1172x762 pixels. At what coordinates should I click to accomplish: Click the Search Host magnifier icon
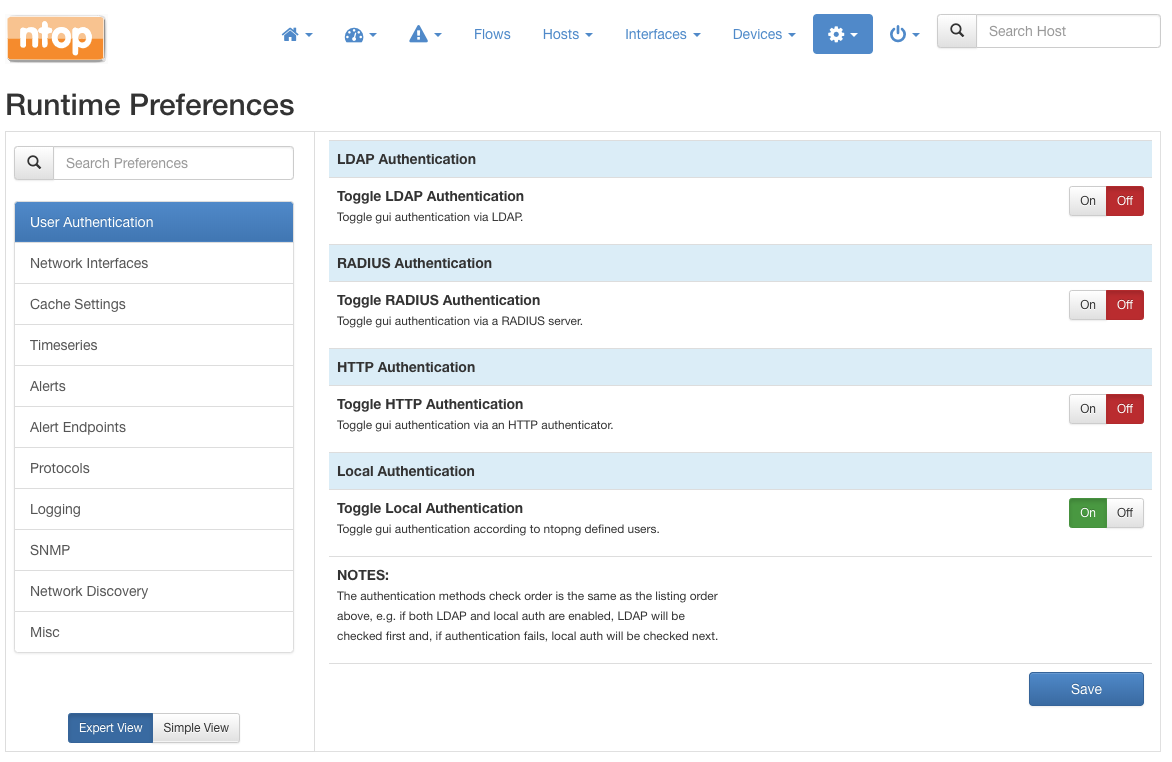tap(957, 31)
